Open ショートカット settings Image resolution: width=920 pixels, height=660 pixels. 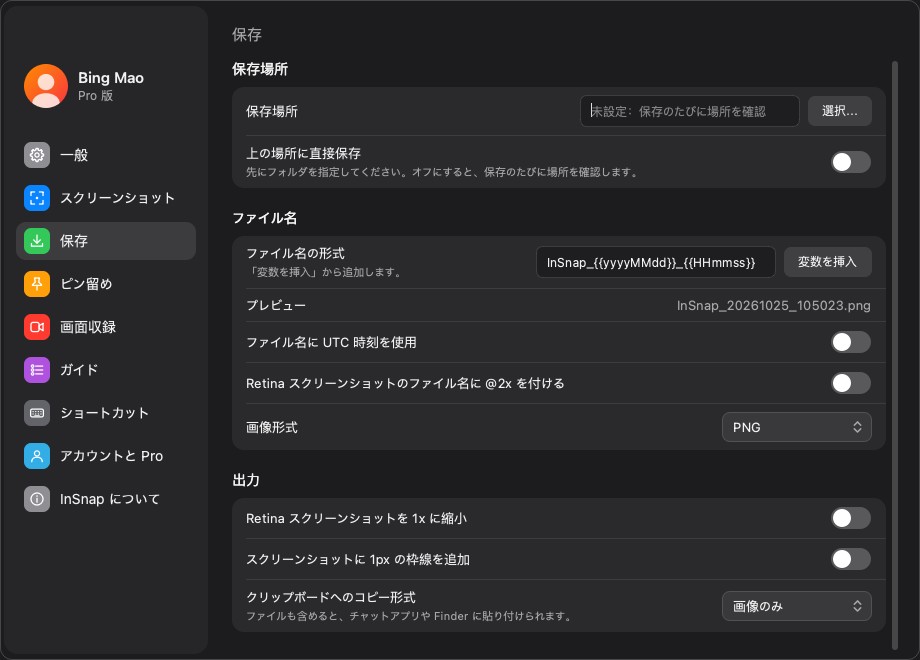coord(106,413)
